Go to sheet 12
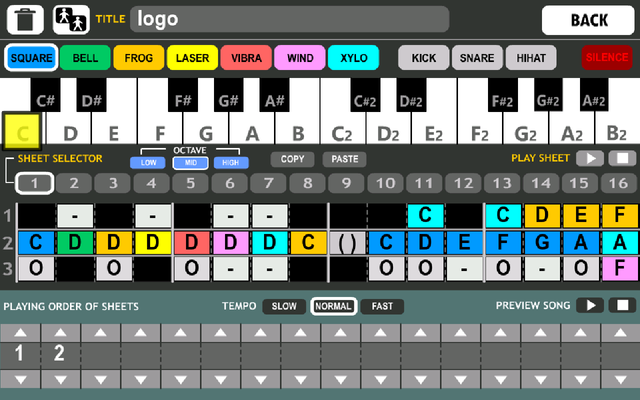 (463, 183)
